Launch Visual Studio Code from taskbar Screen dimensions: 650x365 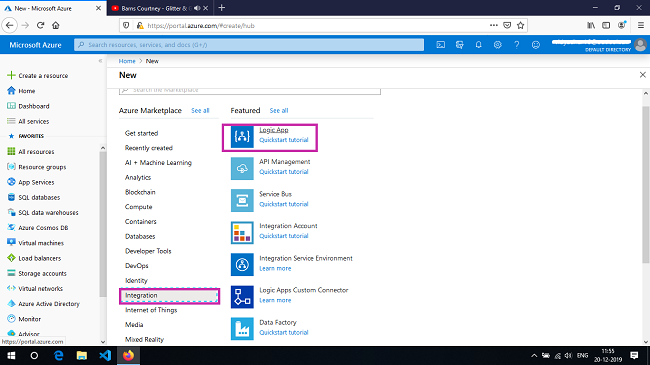click(105, 355)
